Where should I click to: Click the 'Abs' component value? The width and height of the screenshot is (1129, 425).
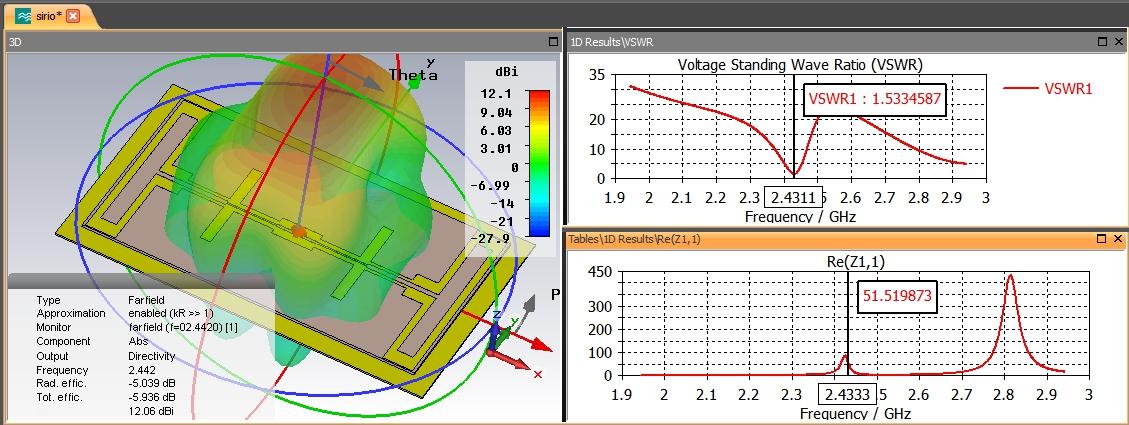point(137,341)
